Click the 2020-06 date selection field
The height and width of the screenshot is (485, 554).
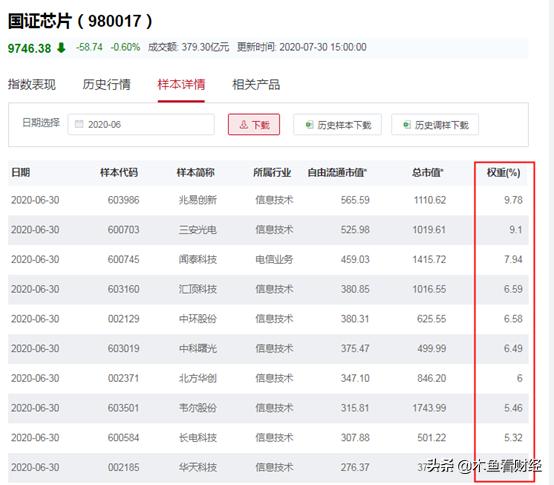point(141,124)
